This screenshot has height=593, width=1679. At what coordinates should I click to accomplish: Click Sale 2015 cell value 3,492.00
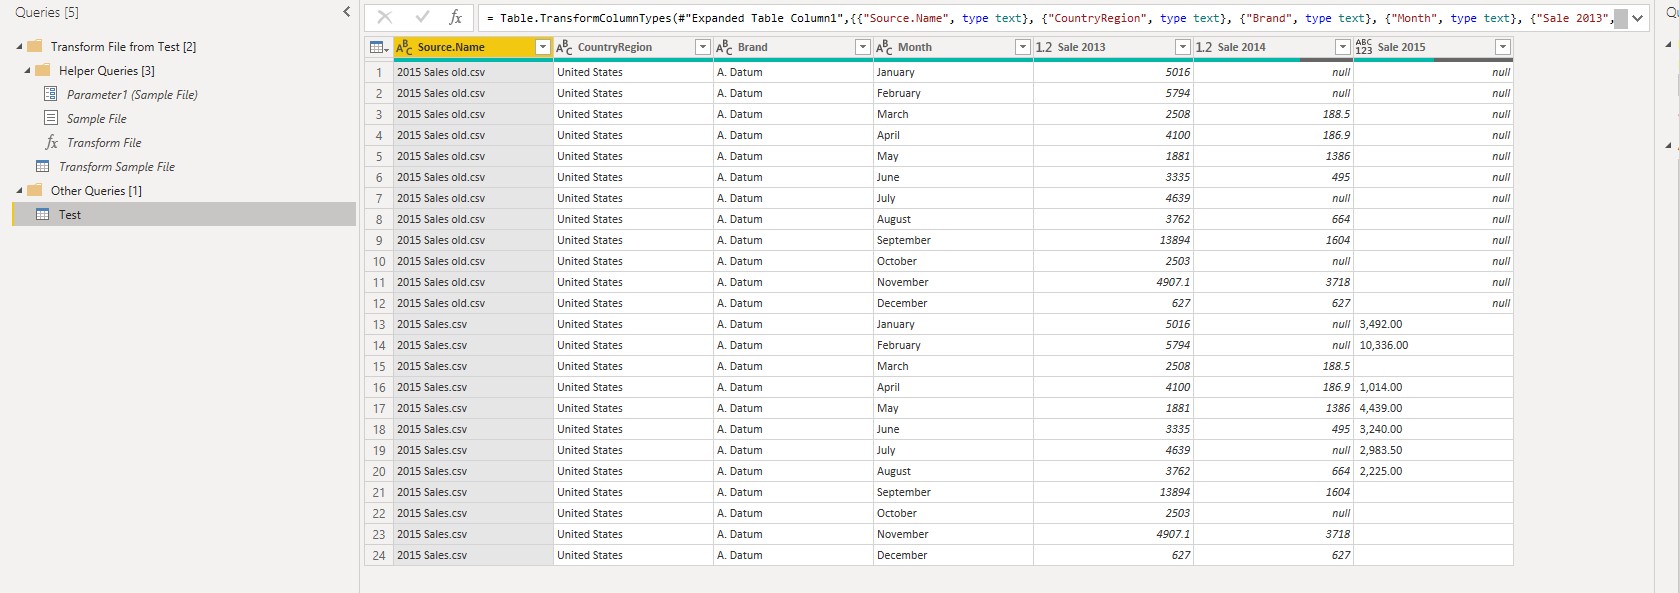(1433, 324)
